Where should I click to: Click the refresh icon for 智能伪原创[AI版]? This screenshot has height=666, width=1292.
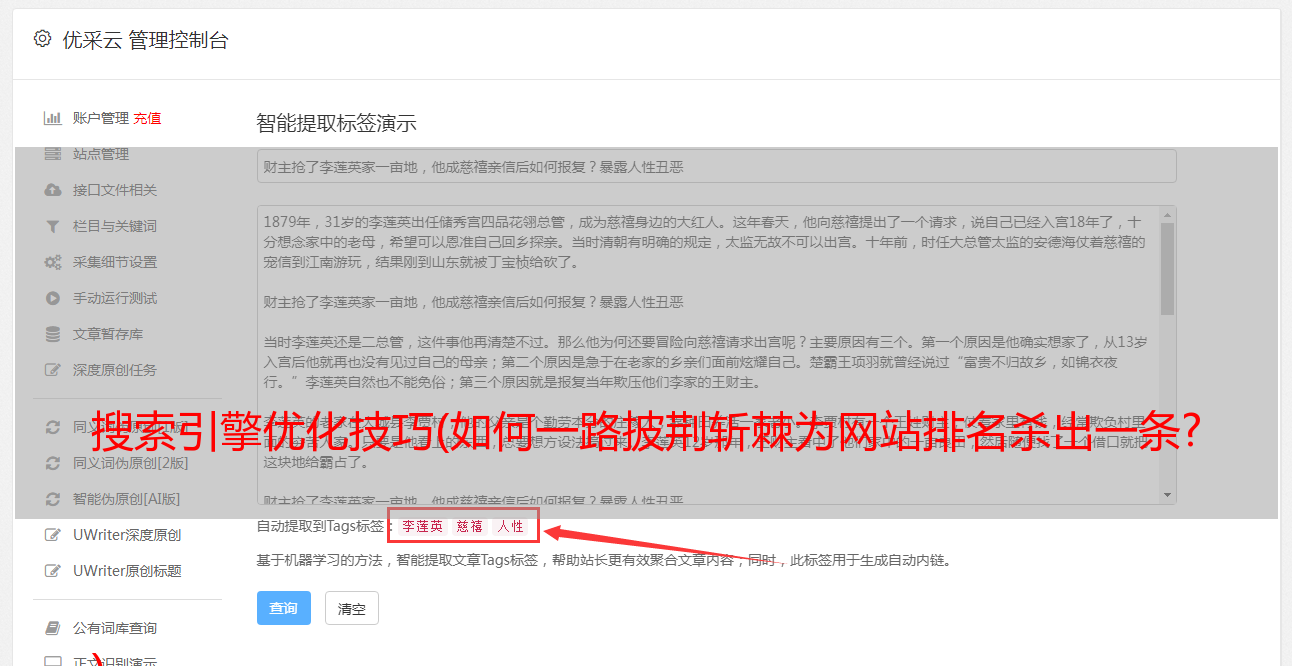point(53,499)
